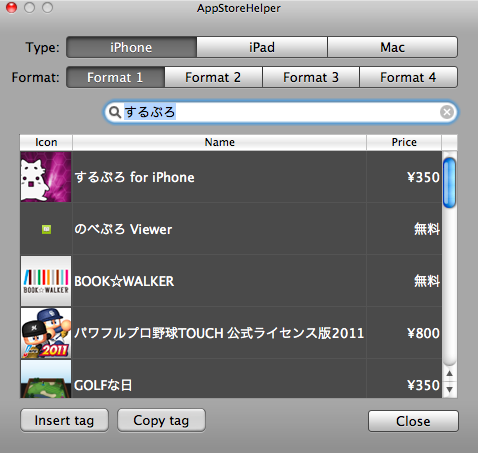
Task: Clear the search field with the X icon
Action: (447, 112)
